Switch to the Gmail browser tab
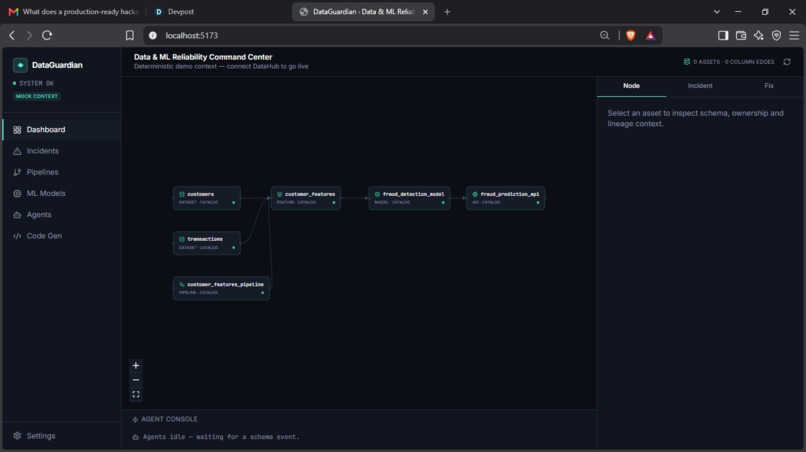This screenshot has width=806, height=452. click(x=74, y=11)
